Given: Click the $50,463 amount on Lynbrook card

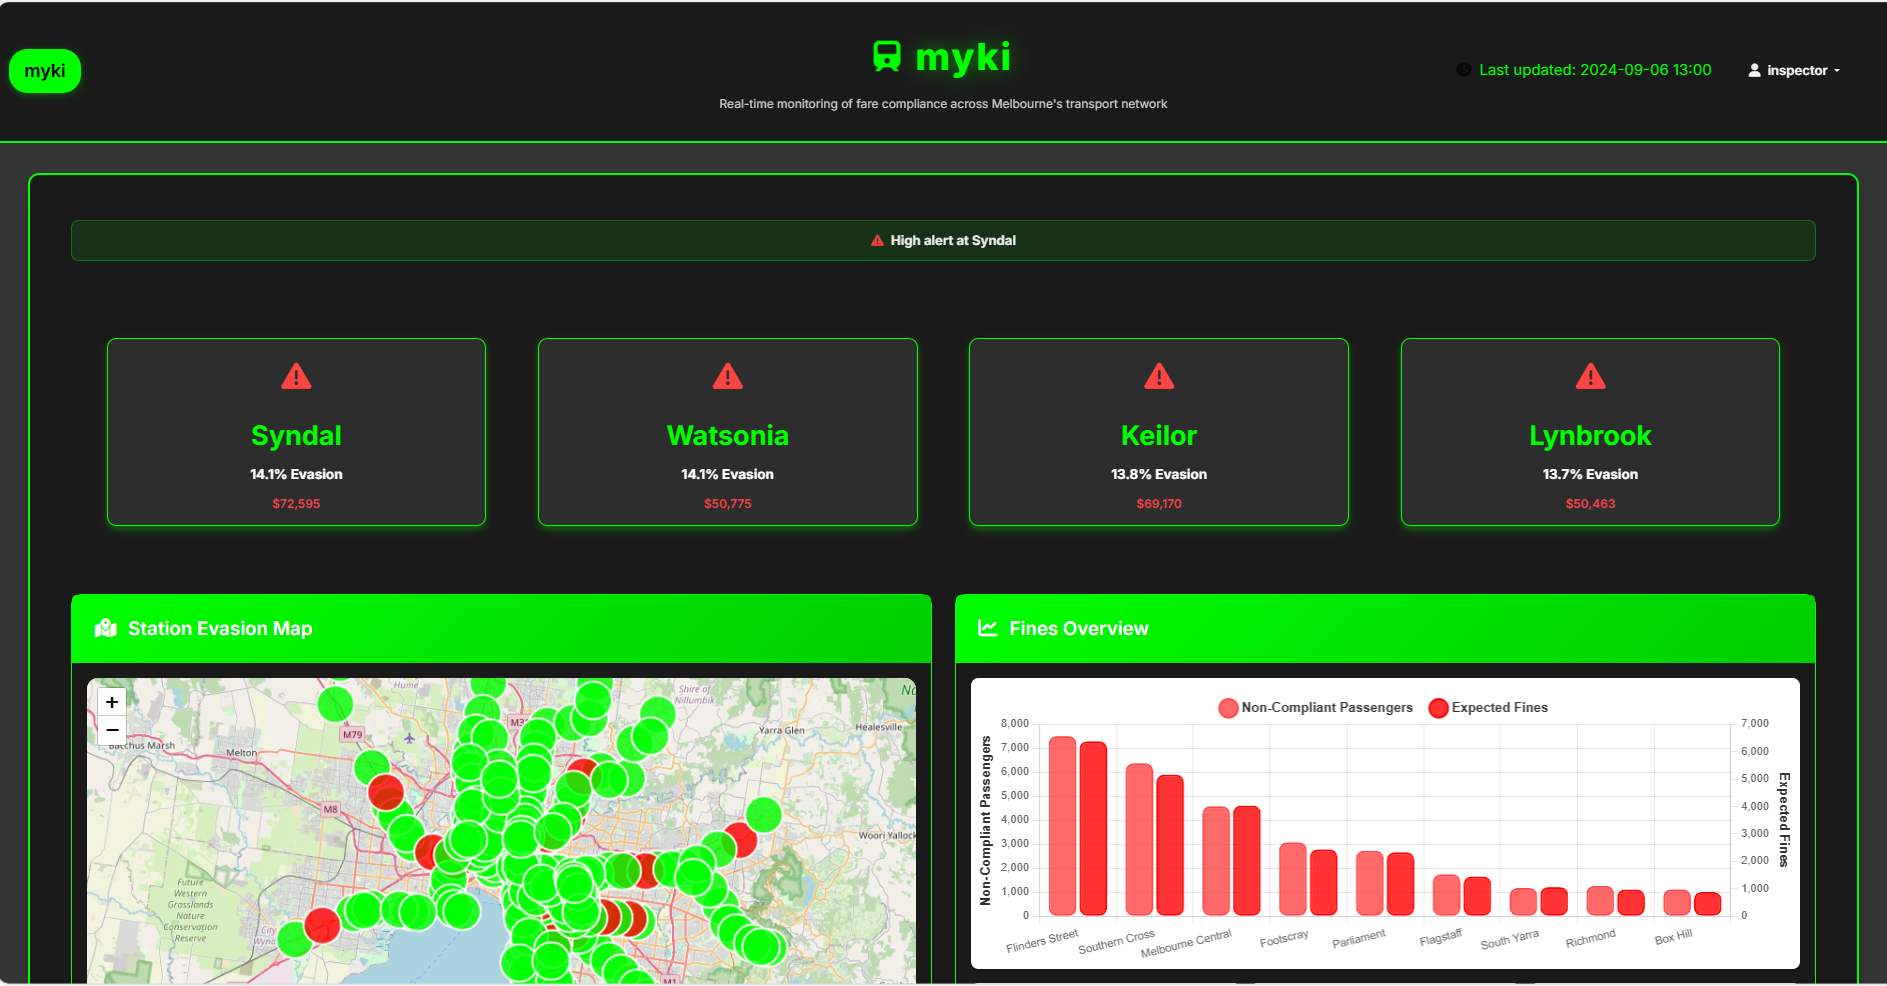Looking at the screenshot, I should coord(1591,504).
